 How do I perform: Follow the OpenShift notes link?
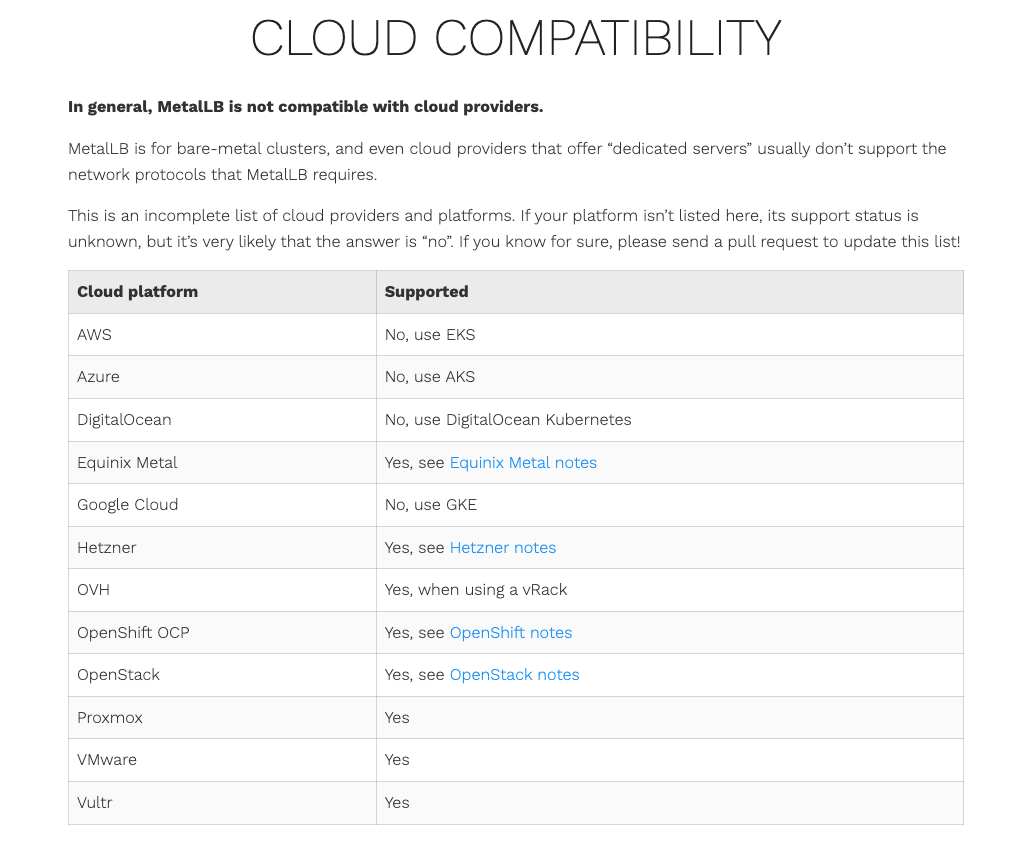tap(510, 632)
